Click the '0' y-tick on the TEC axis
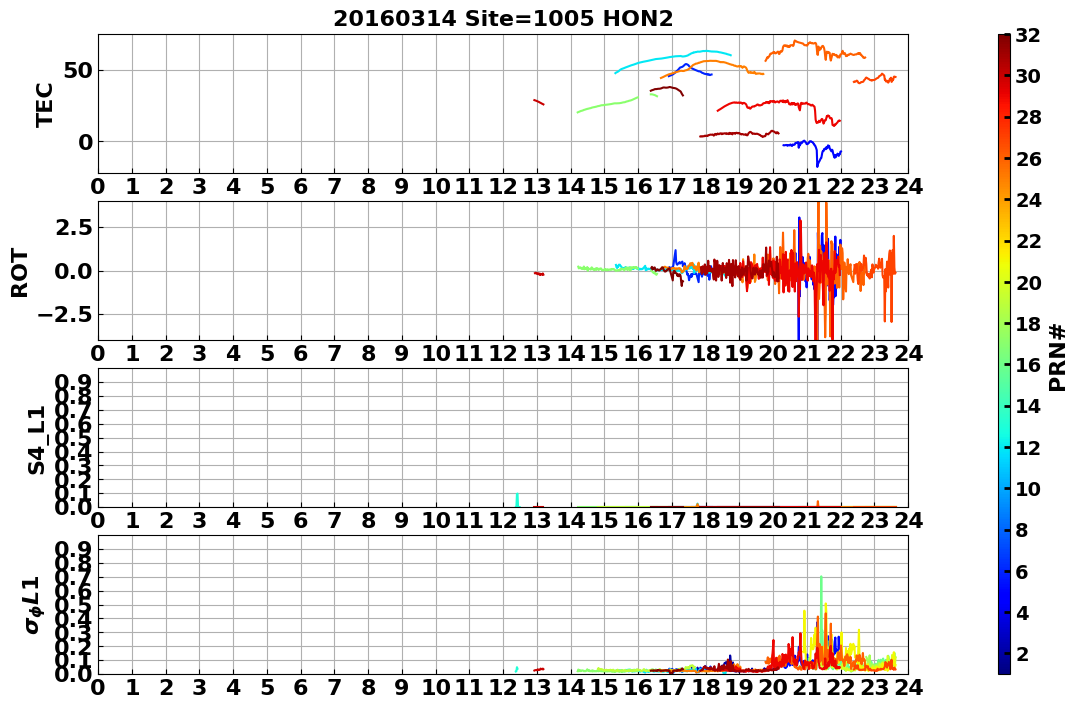This screenshot has height=709, width=1077. tap(85, 142)
